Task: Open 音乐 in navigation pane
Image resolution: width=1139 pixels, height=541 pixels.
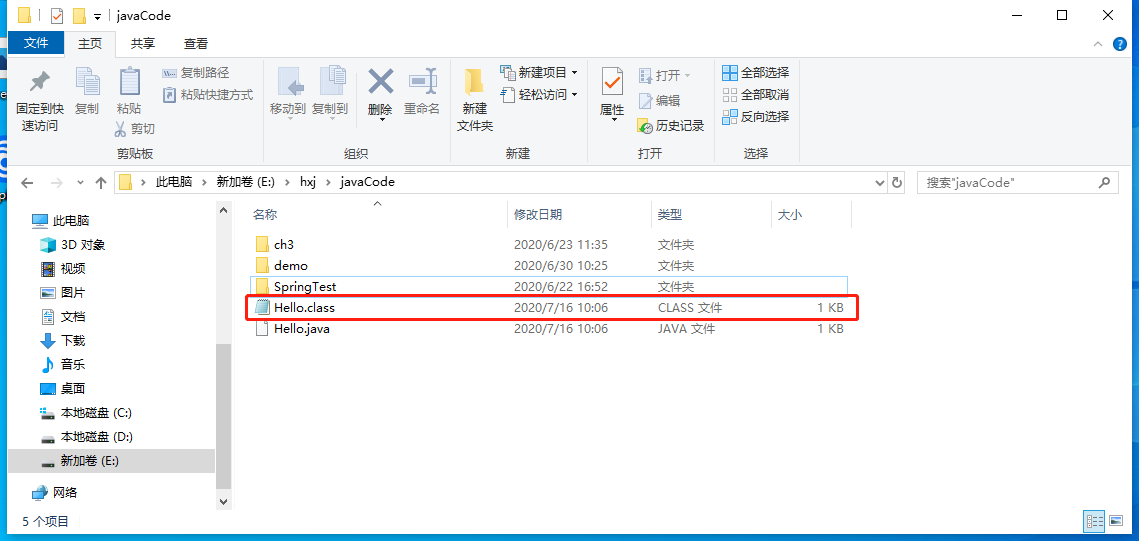Action: click(x=62, y=365)
